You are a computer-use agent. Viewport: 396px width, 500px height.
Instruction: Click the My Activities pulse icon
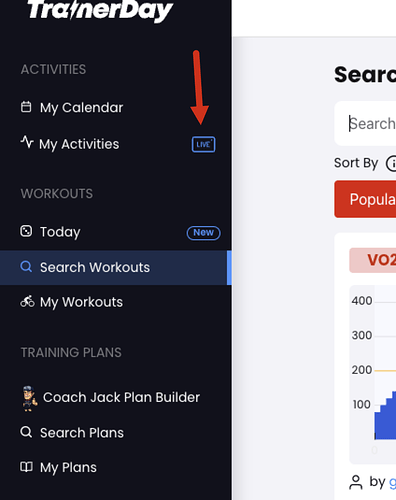point(27,142)
